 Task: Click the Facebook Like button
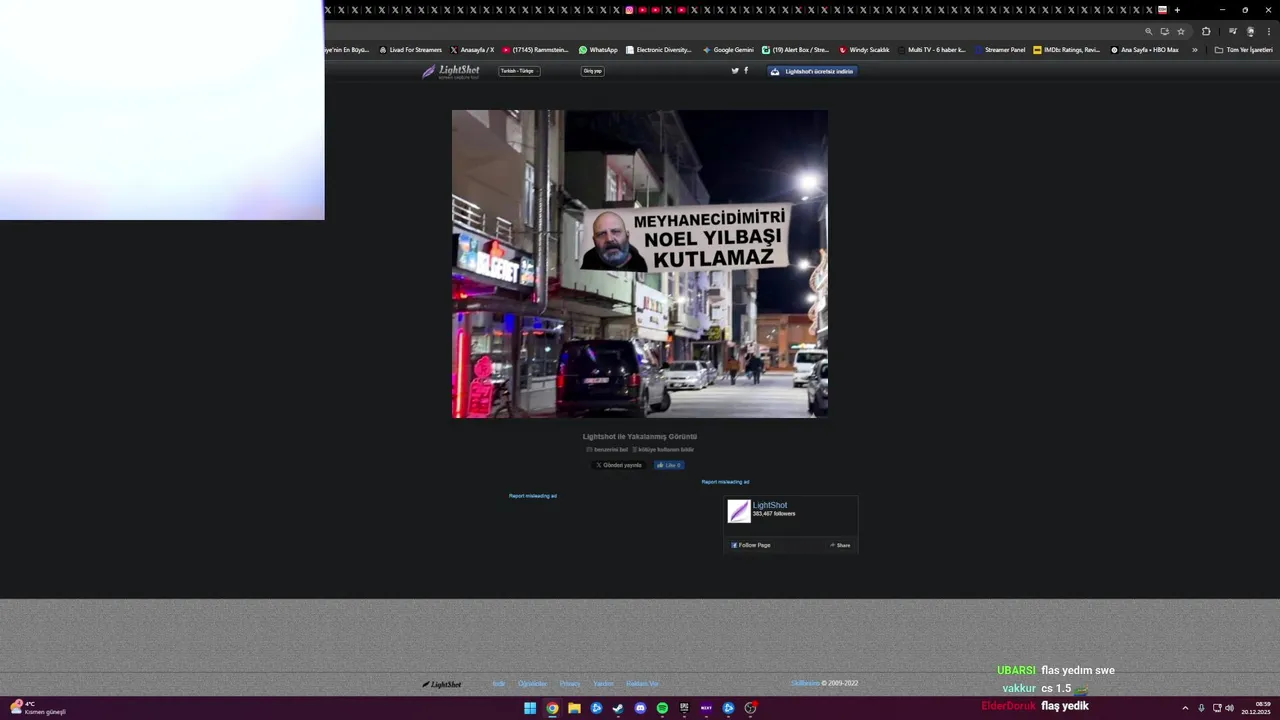click(669, 465)
